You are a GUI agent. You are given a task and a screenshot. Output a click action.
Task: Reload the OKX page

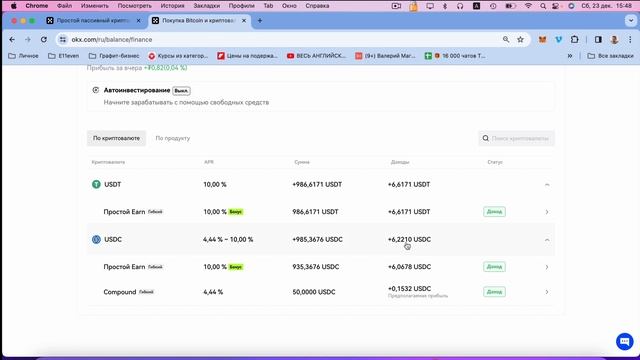[44, 40]
